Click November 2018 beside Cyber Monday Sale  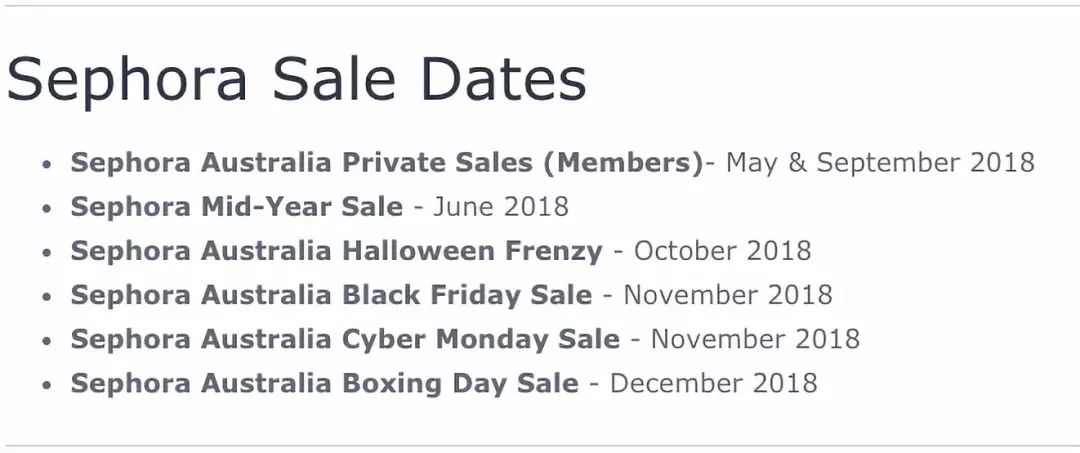point(756,339)
